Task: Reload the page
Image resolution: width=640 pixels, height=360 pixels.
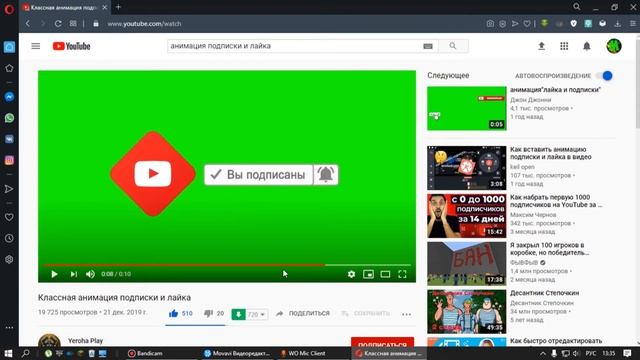Action: click(58, 24)
